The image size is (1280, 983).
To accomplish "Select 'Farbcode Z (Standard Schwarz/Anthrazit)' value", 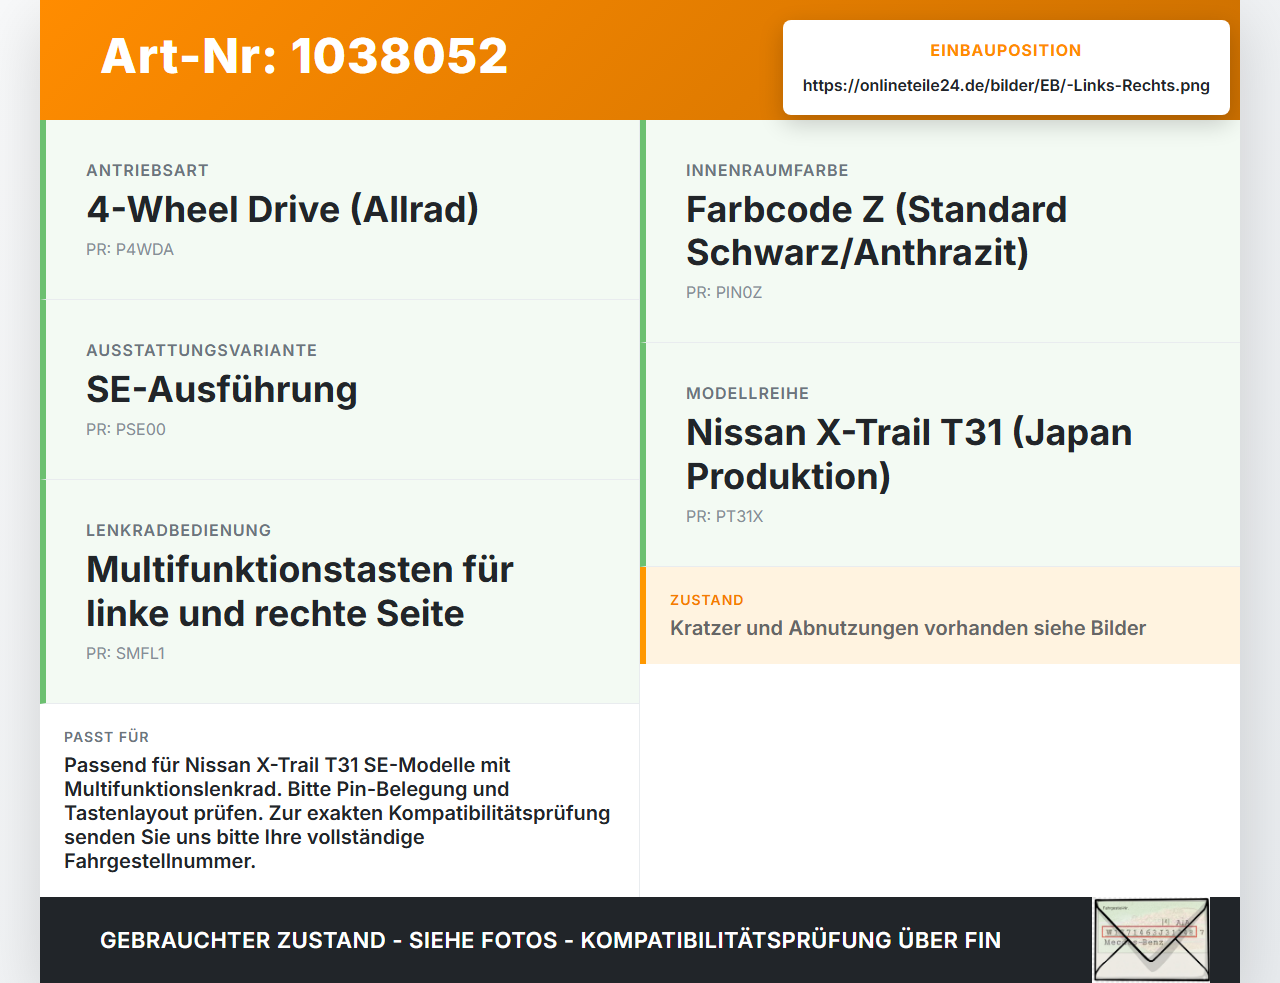I will (877, 231).
